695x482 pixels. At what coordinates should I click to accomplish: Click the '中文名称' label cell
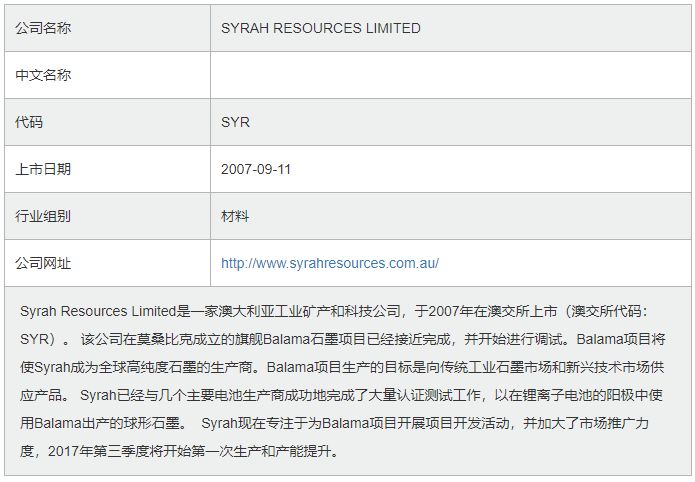click(x=107, y=75)
